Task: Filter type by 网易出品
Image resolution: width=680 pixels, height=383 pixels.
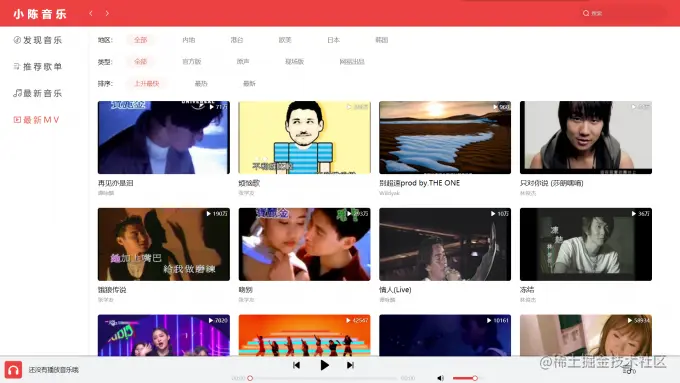Action: pos(352,62)
